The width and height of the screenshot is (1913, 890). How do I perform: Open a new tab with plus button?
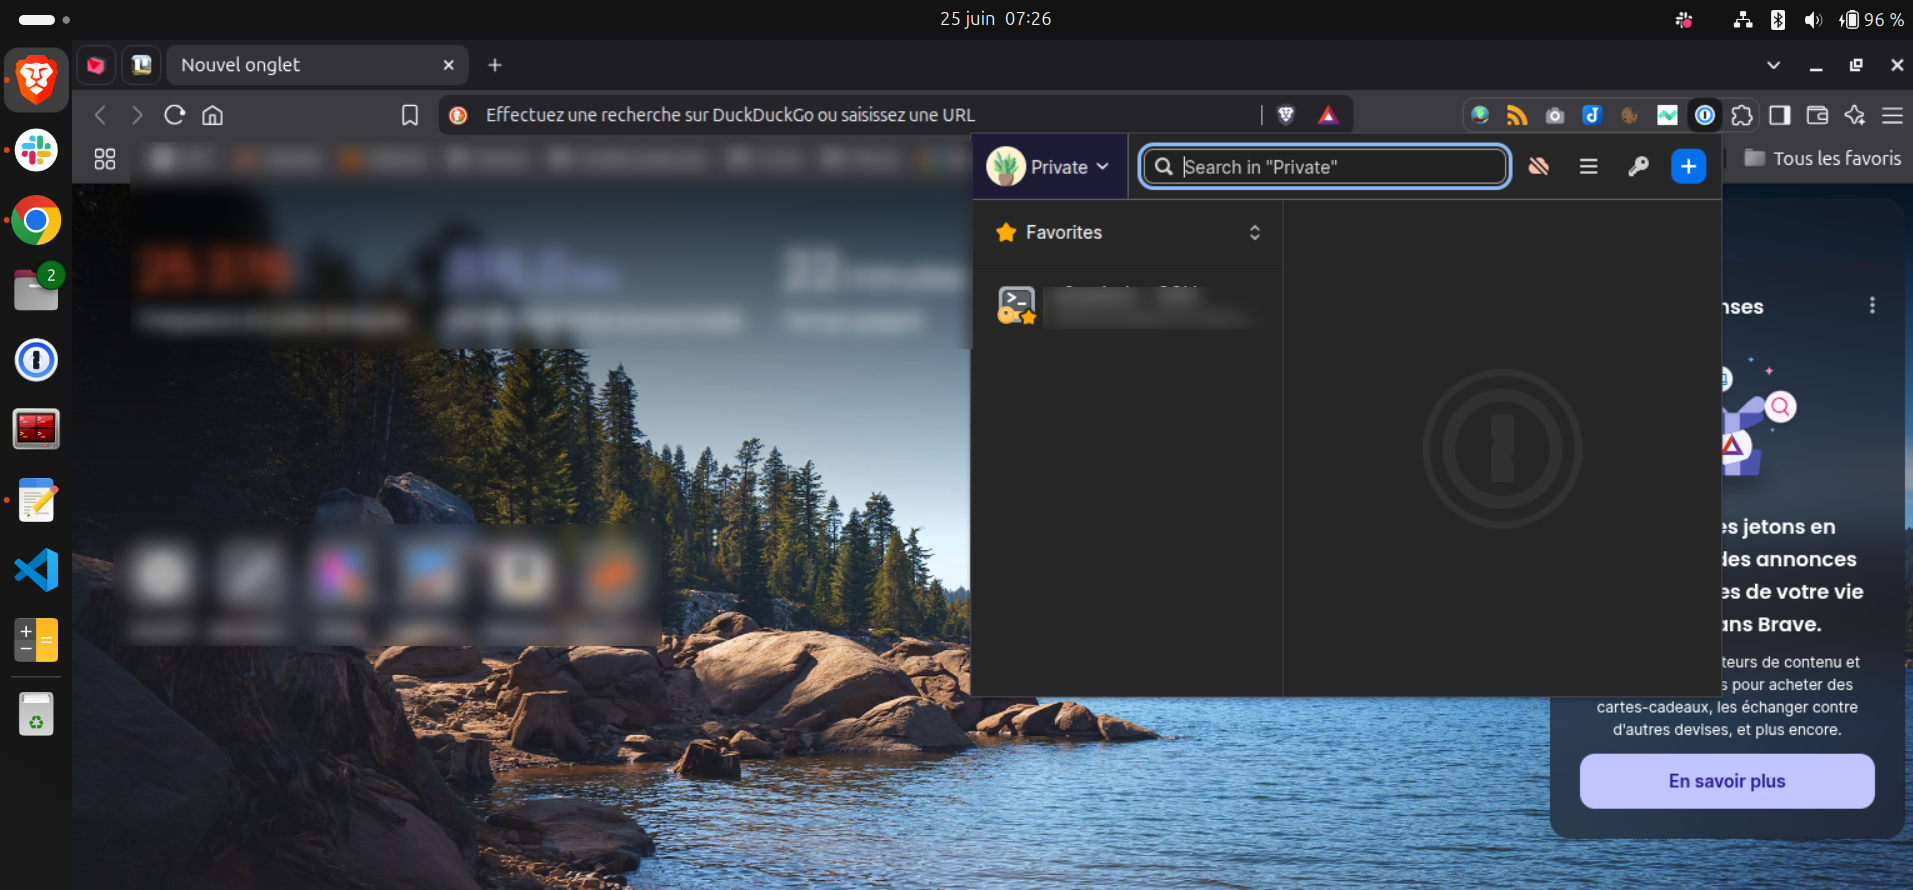495,65
